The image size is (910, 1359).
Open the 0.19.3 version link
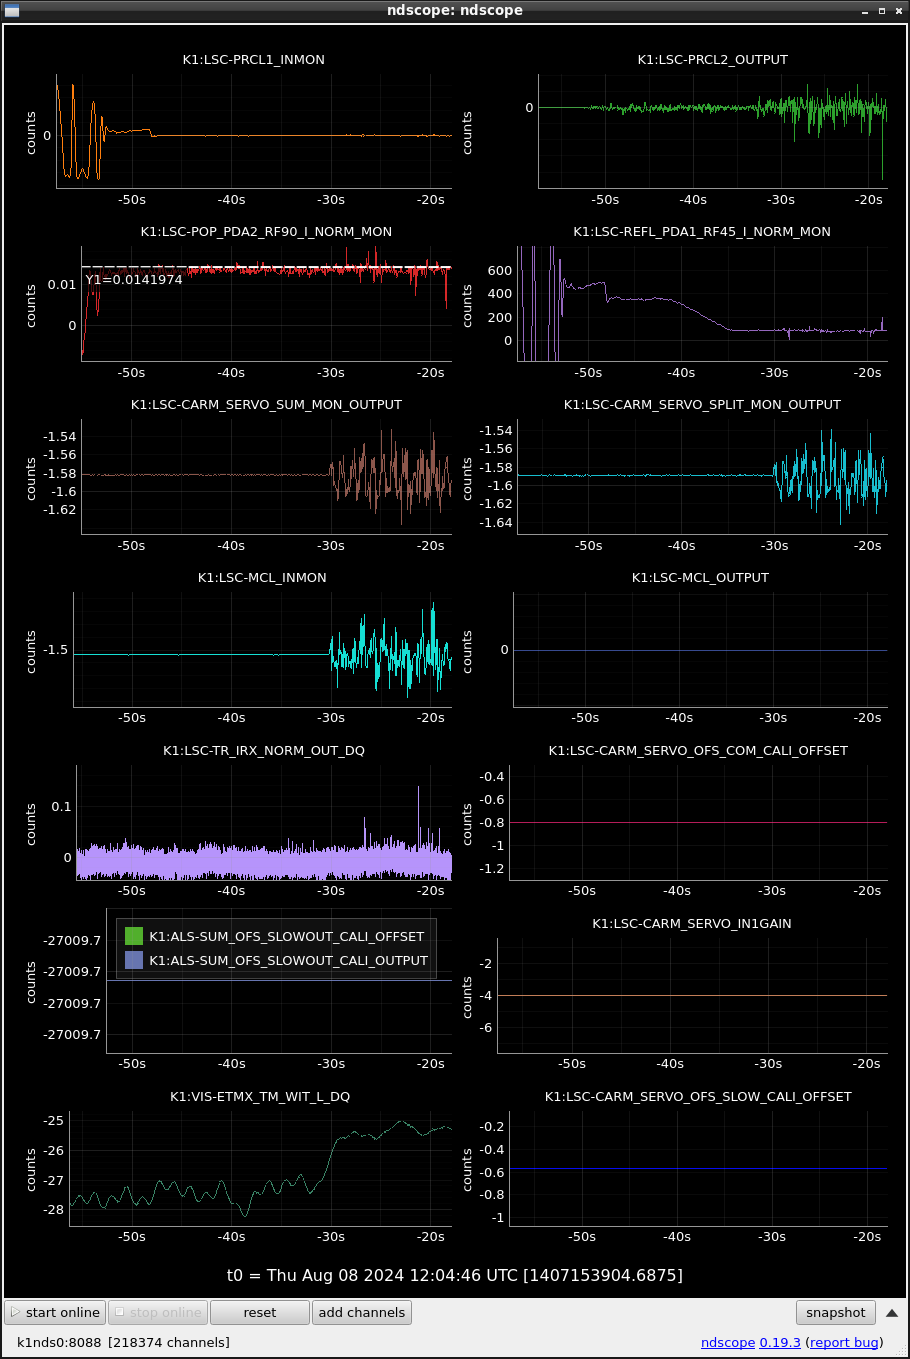pos(780,1342)
